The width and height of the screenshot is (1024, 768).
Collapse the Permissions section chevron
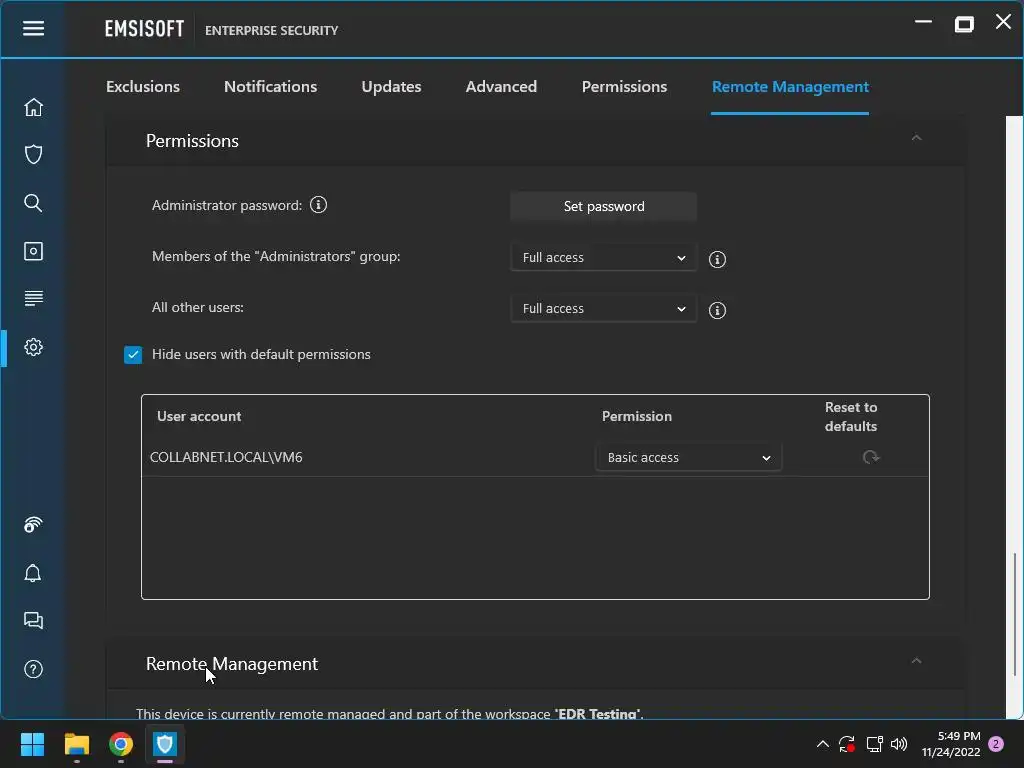[x=916, y=138]
